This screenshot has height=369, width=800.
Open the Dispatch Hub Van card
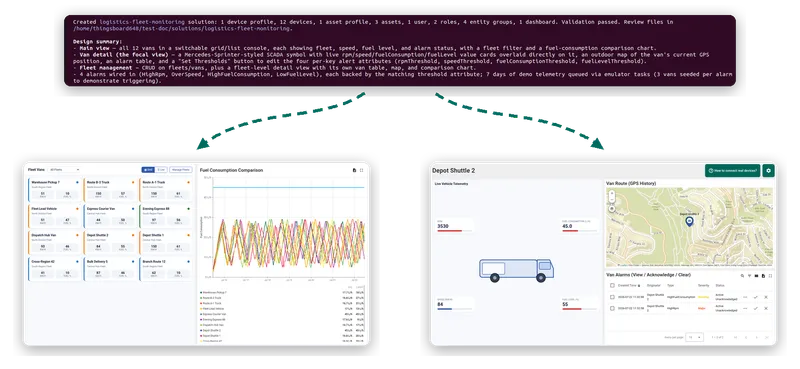54,243
